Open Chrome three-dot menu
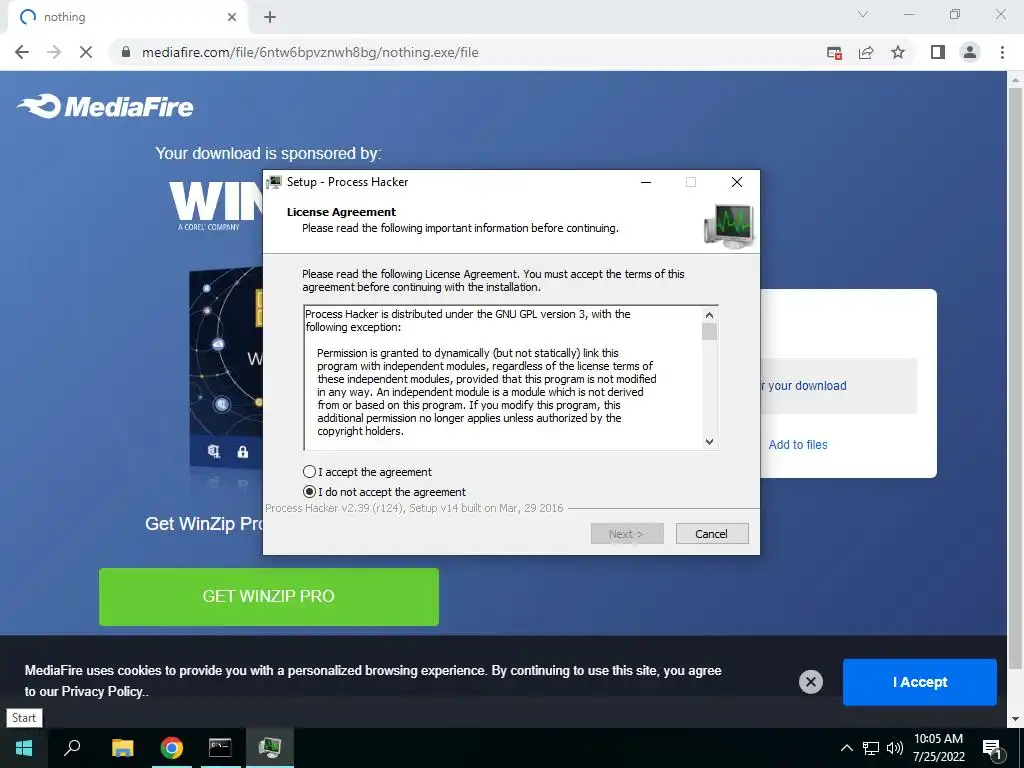 (1002, 52)
